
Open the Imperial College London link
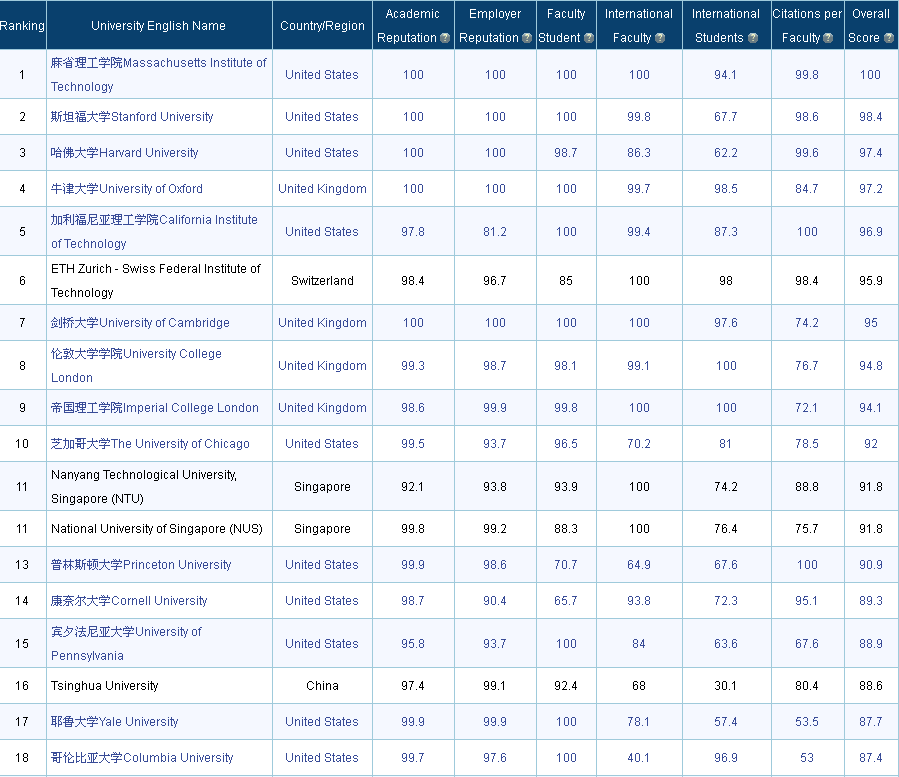155,408
